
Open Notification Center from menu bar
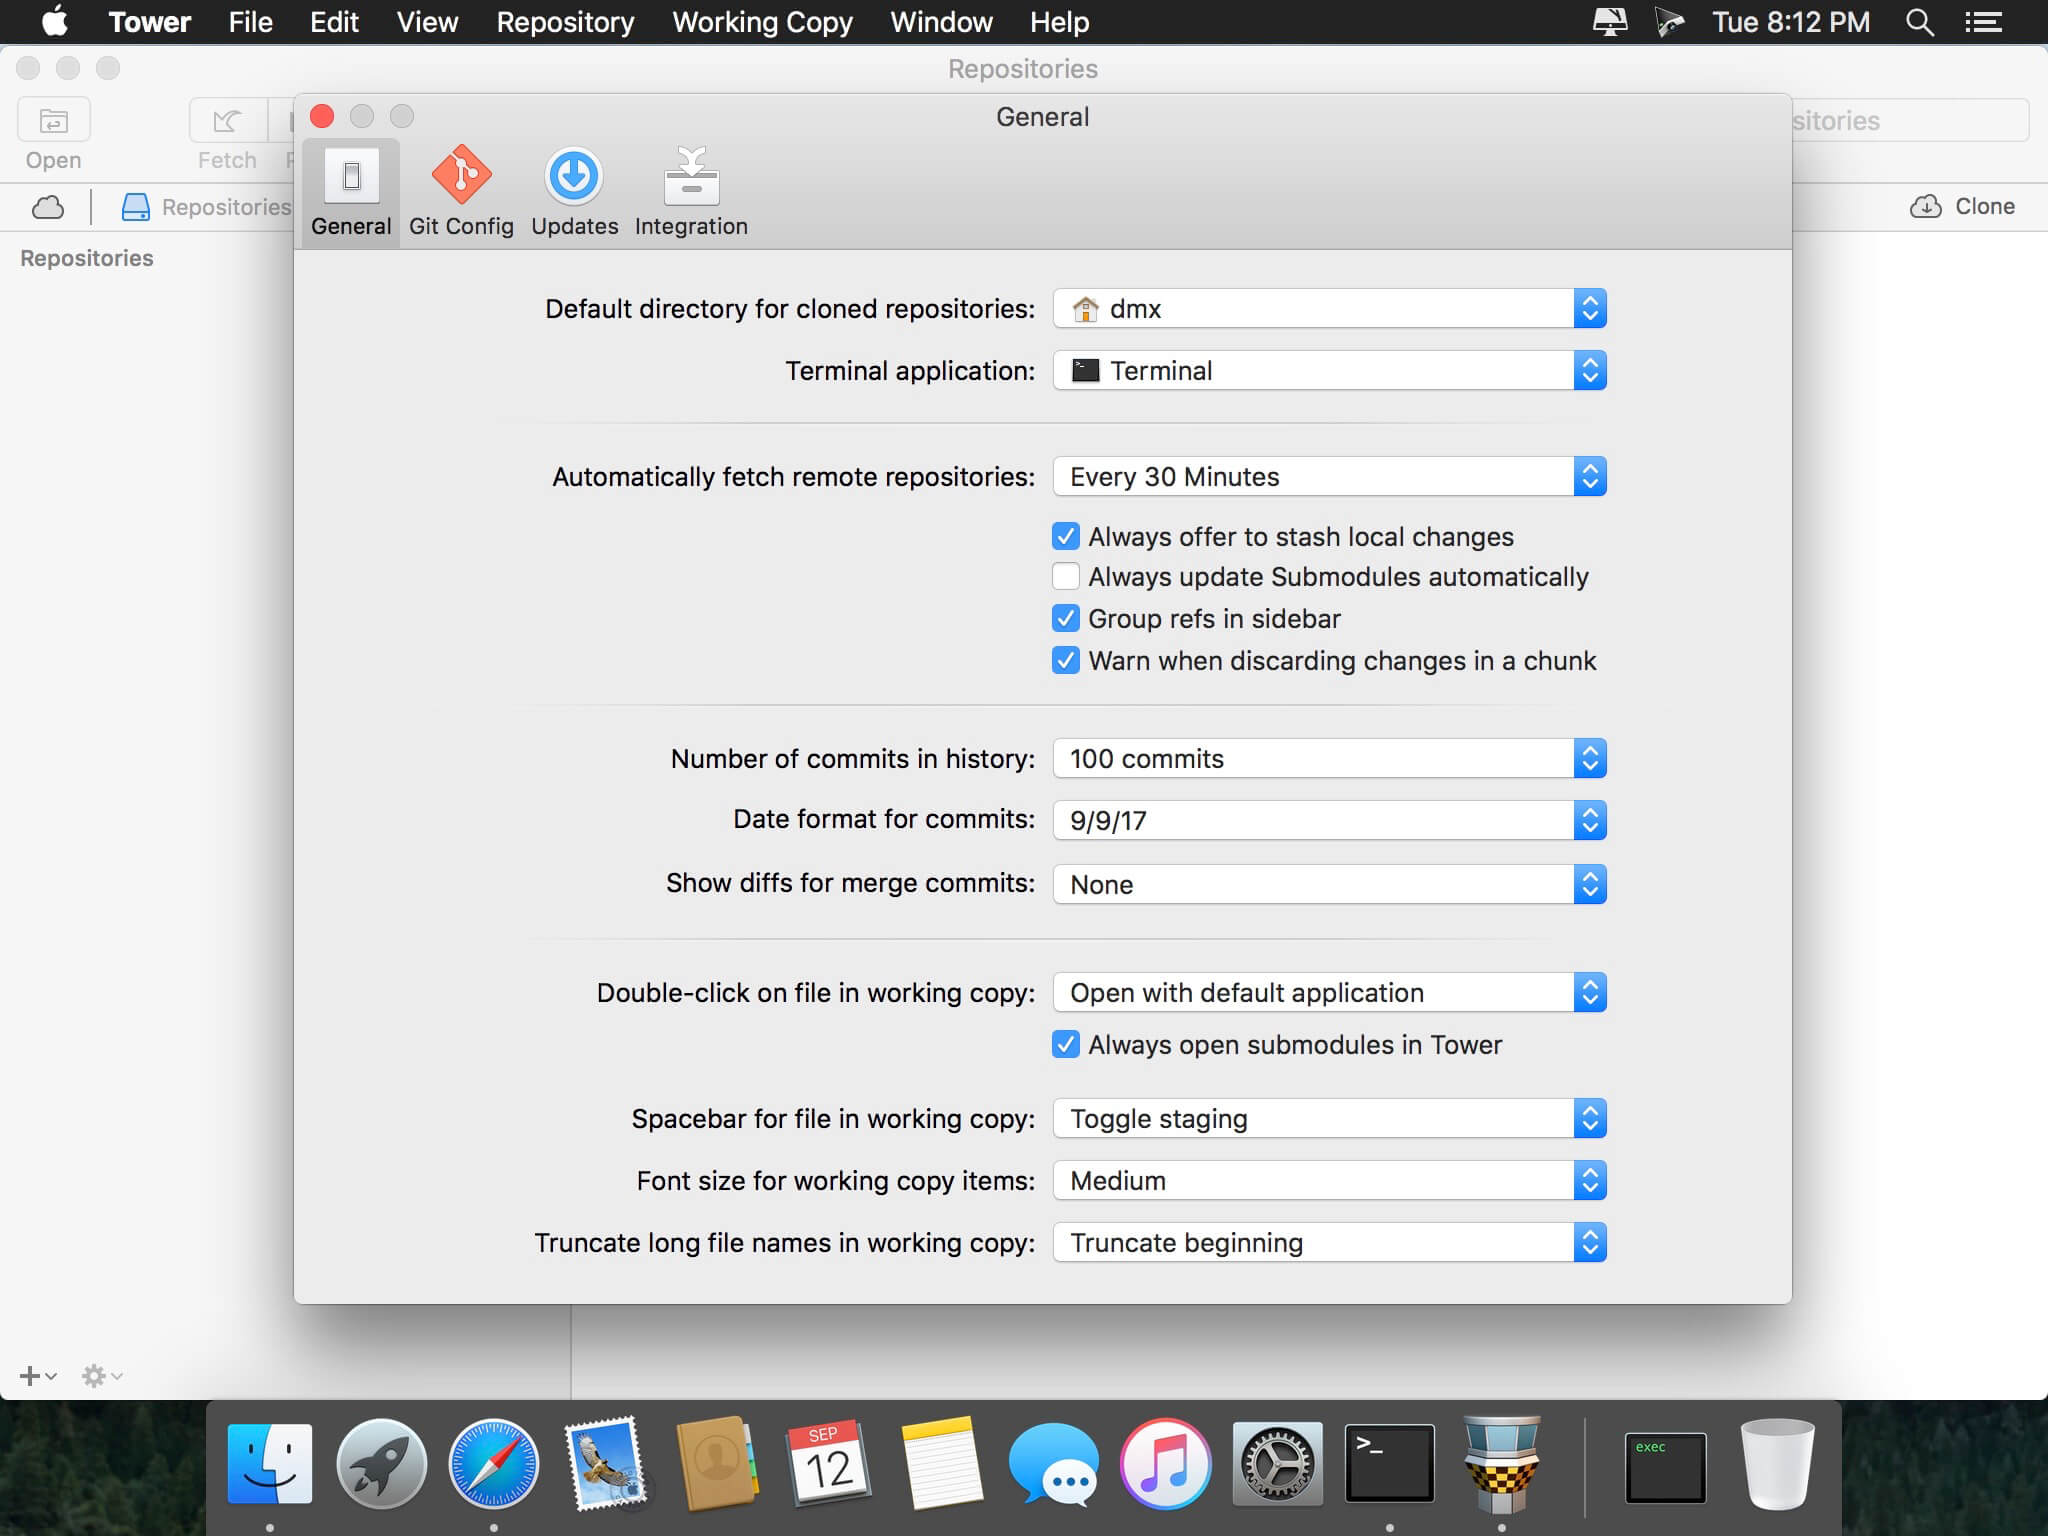tap(1983, 22)
